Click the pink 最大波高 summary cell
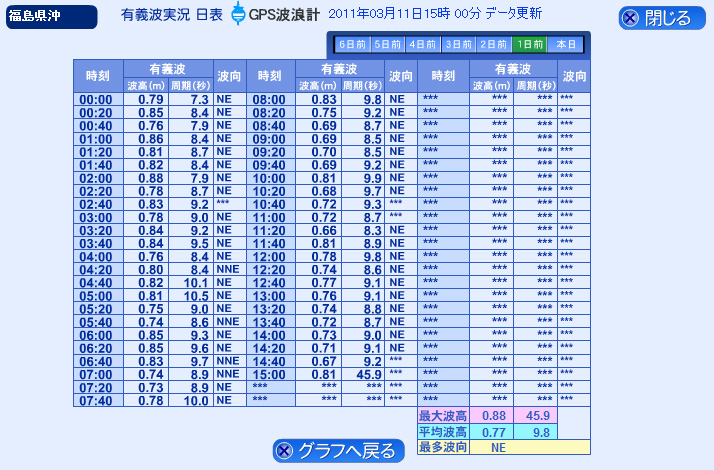714x470 pixels. point(443,416)
